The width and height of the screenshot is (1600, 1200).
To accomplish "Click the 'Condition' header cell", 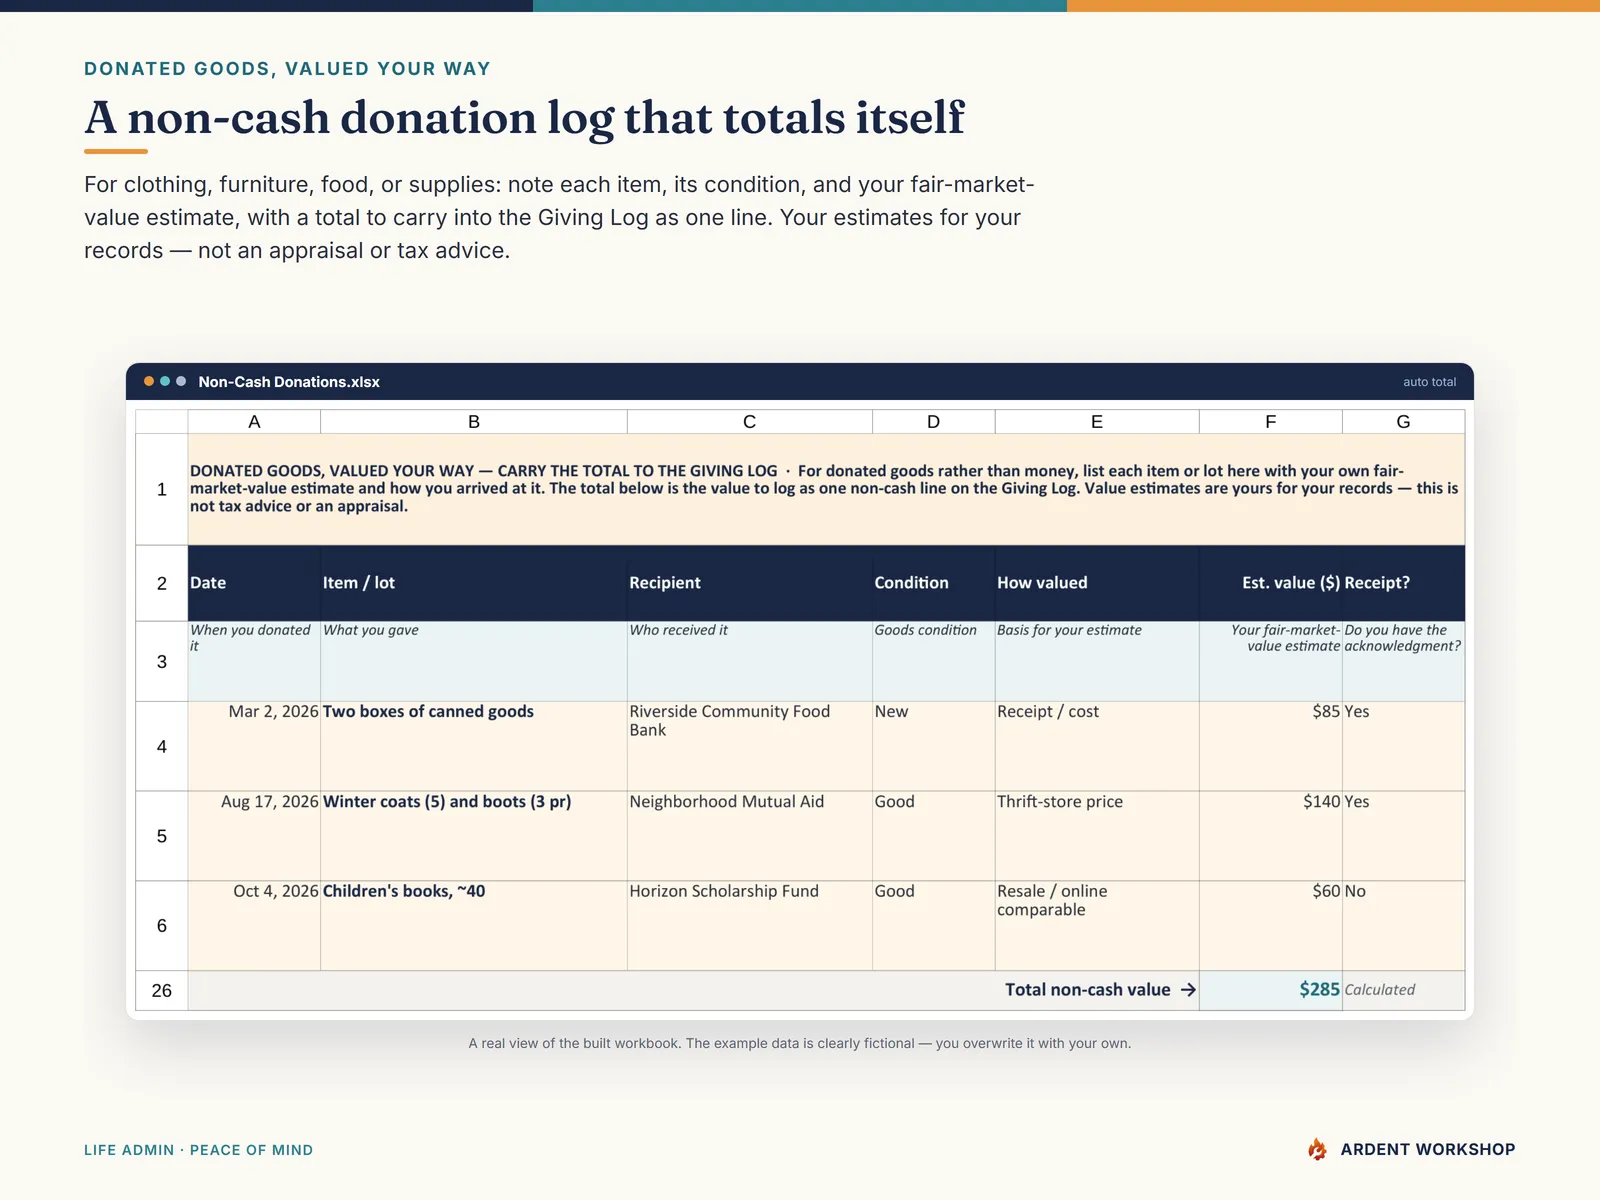I will (934, 583).
